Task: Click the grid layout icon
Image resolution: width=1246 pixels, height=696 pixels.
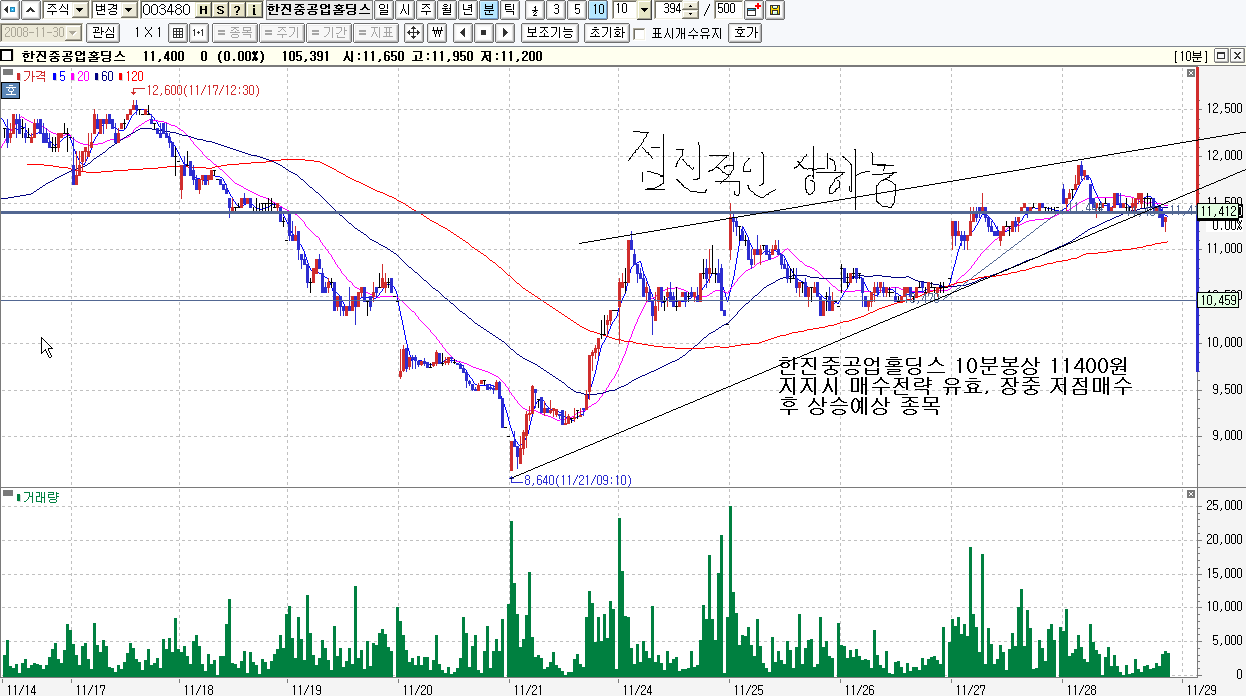Action: coord(178,33)
